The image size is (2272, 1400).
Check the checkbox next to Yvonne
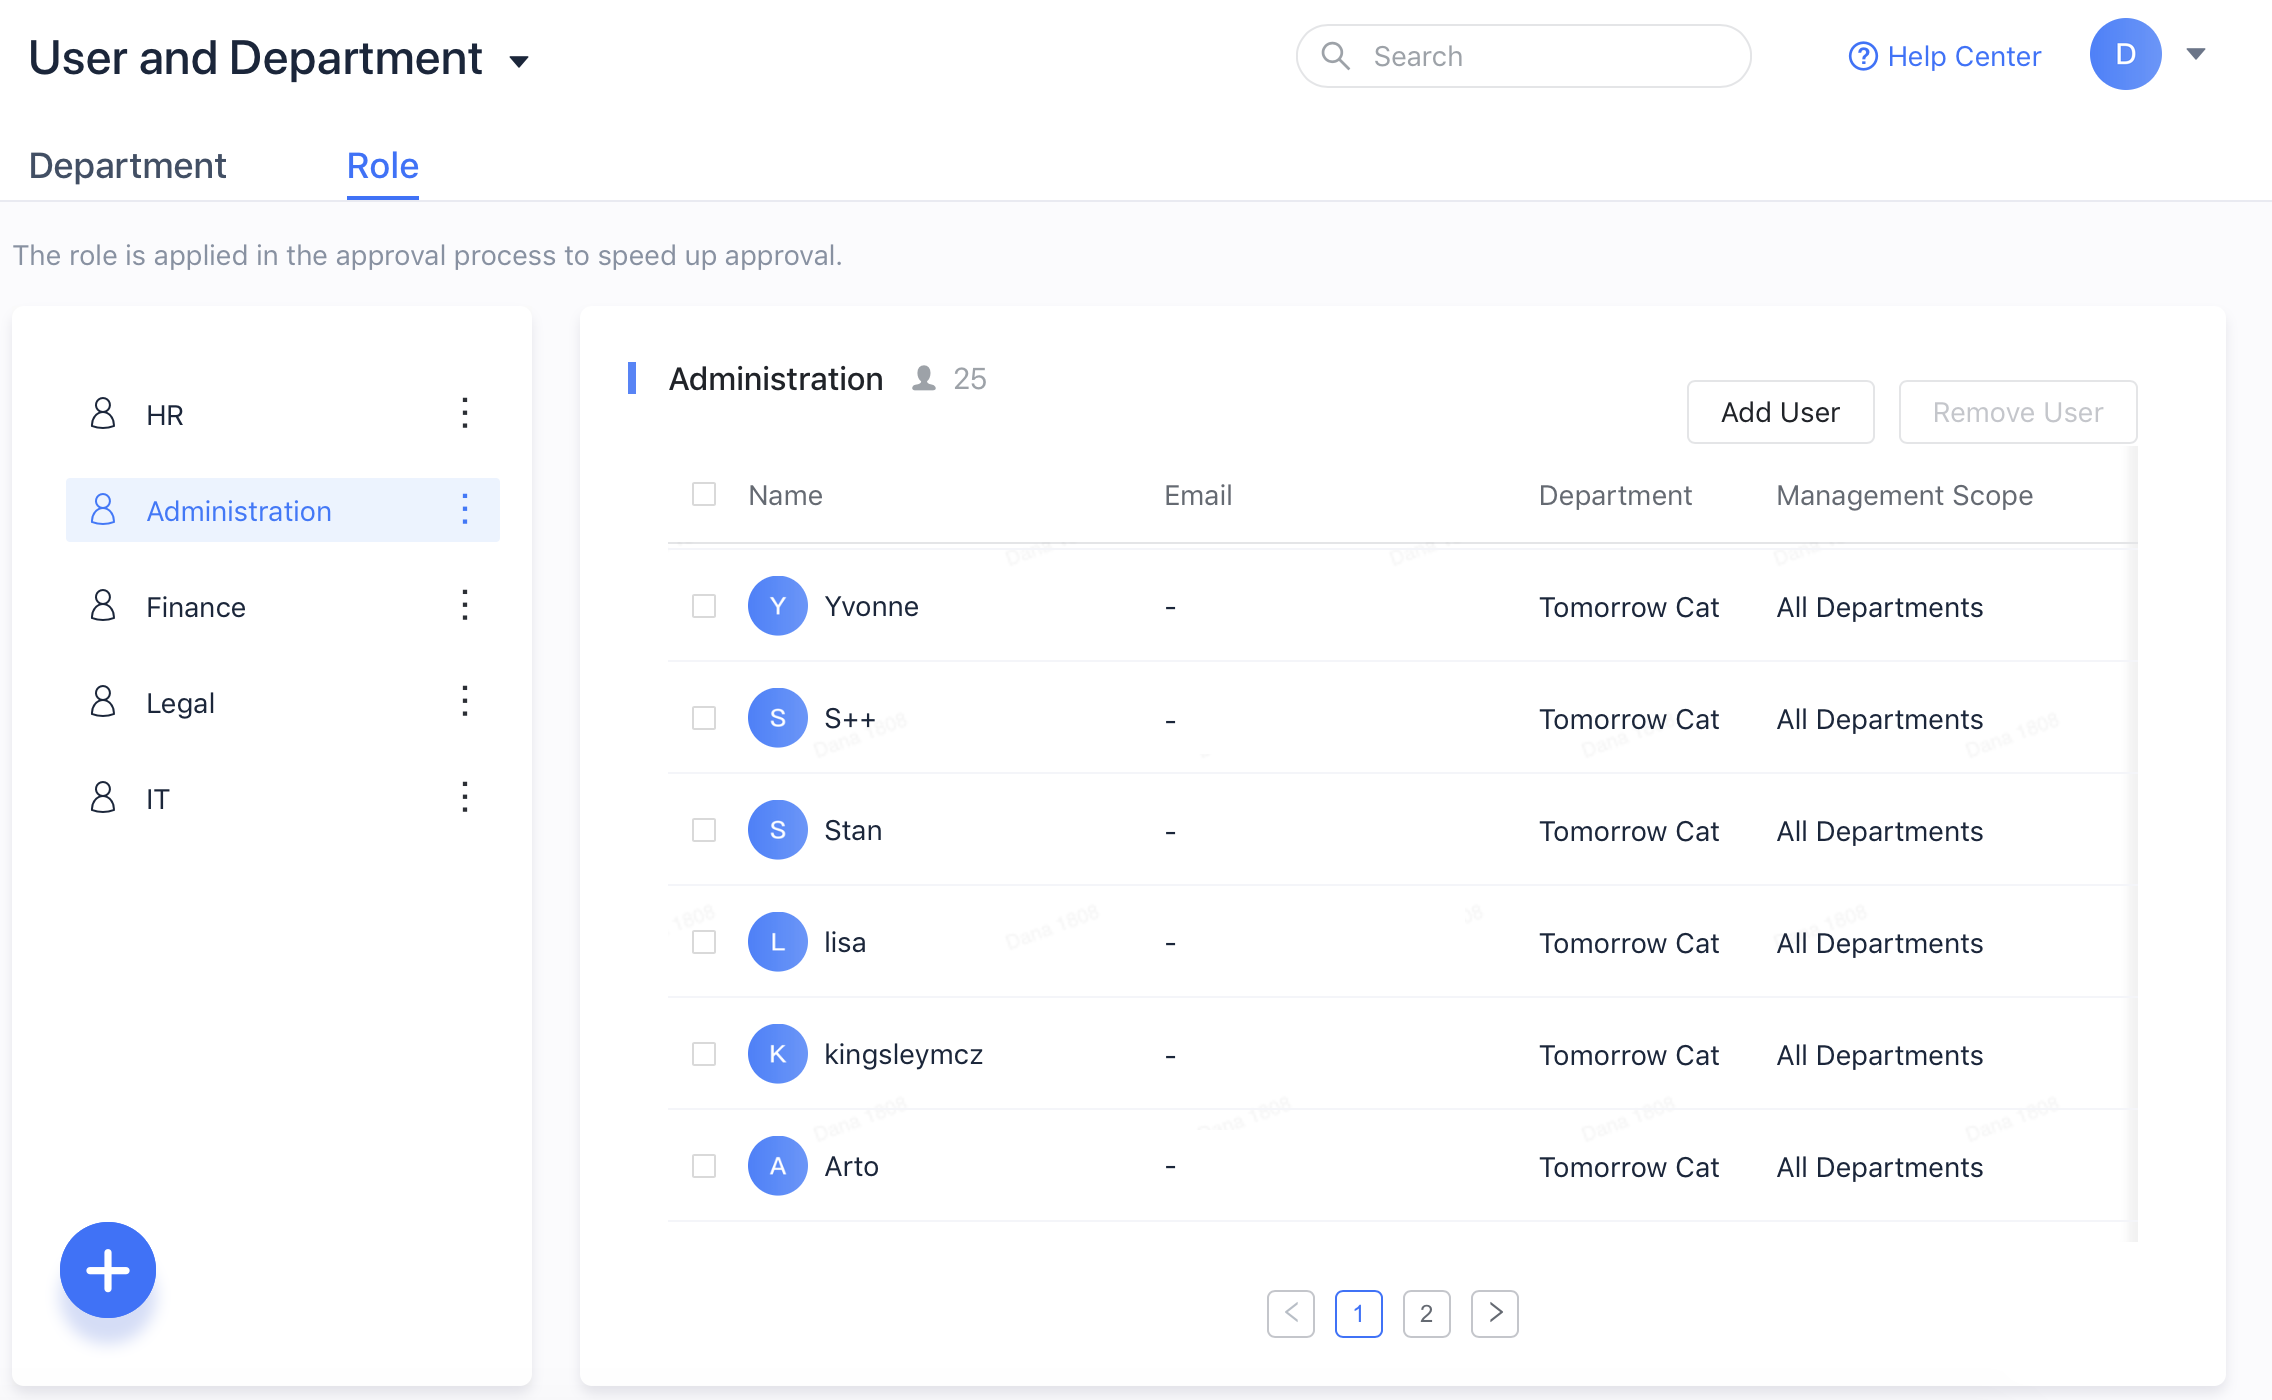[x=703, y=606]
